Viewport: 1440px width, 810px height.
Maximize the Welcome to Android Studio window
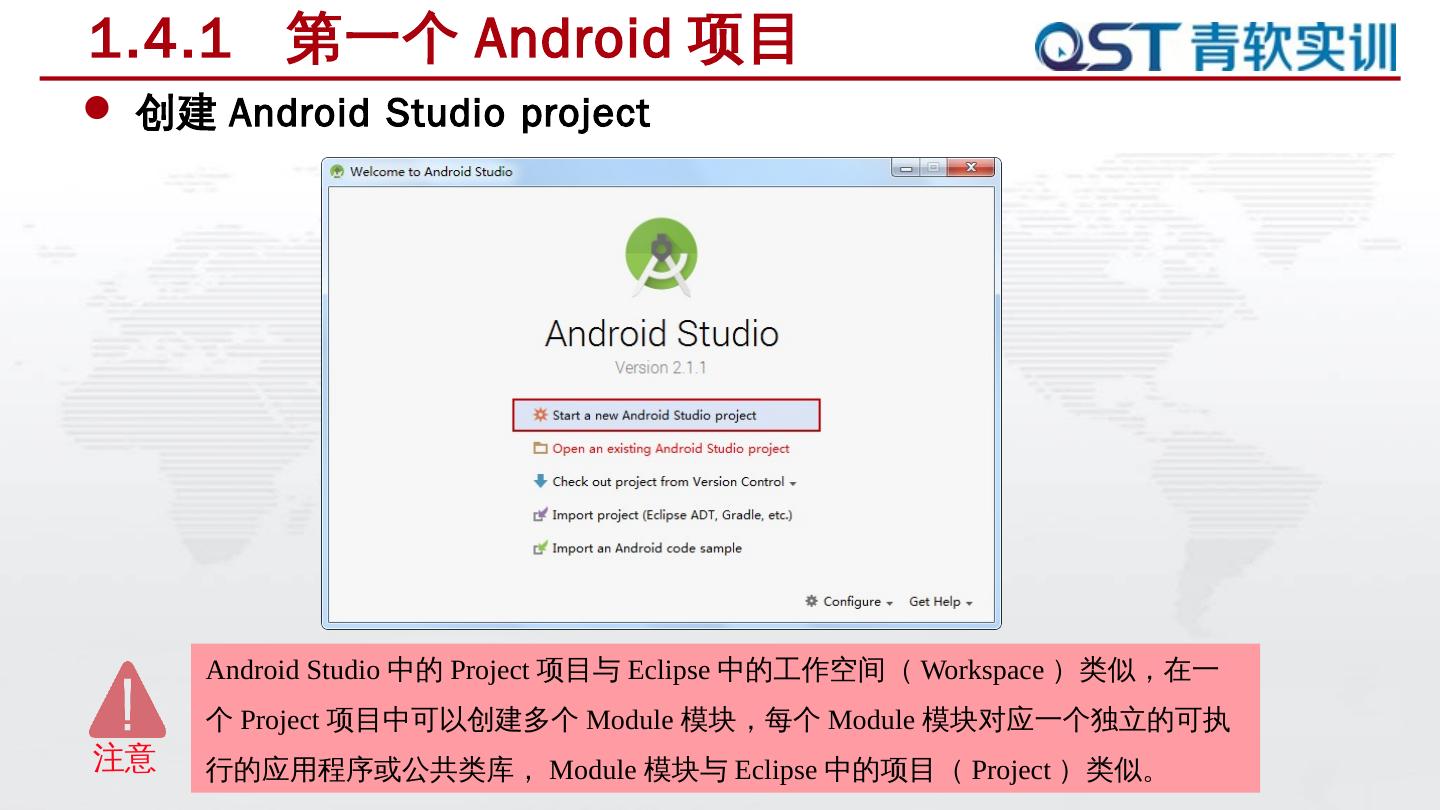click(933, 168)
